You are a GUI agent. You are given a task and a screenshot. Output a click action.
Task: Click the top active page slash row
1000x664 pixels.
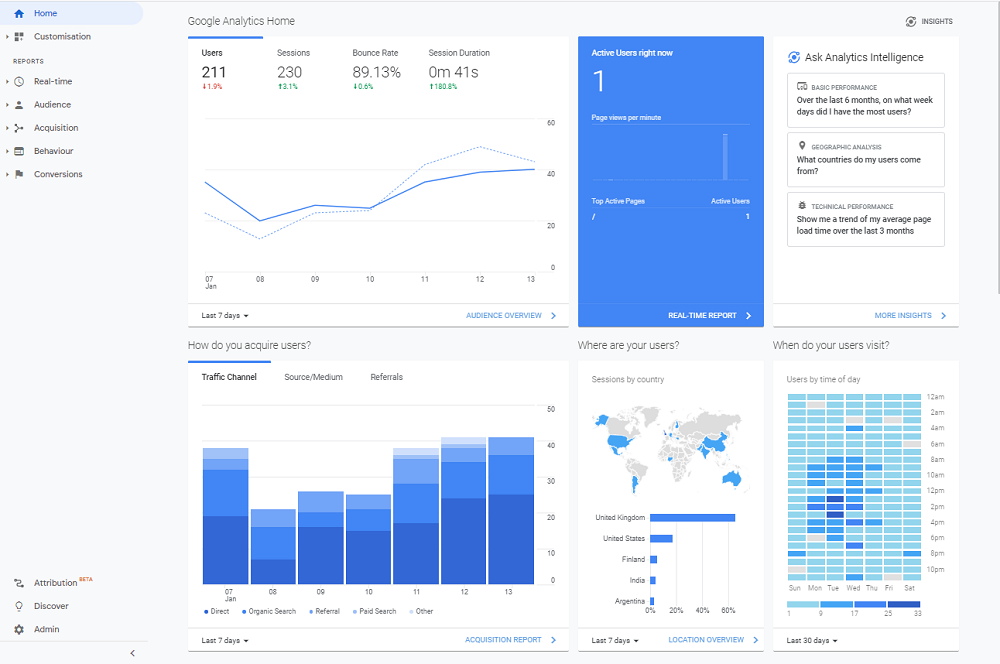point(670,217)
